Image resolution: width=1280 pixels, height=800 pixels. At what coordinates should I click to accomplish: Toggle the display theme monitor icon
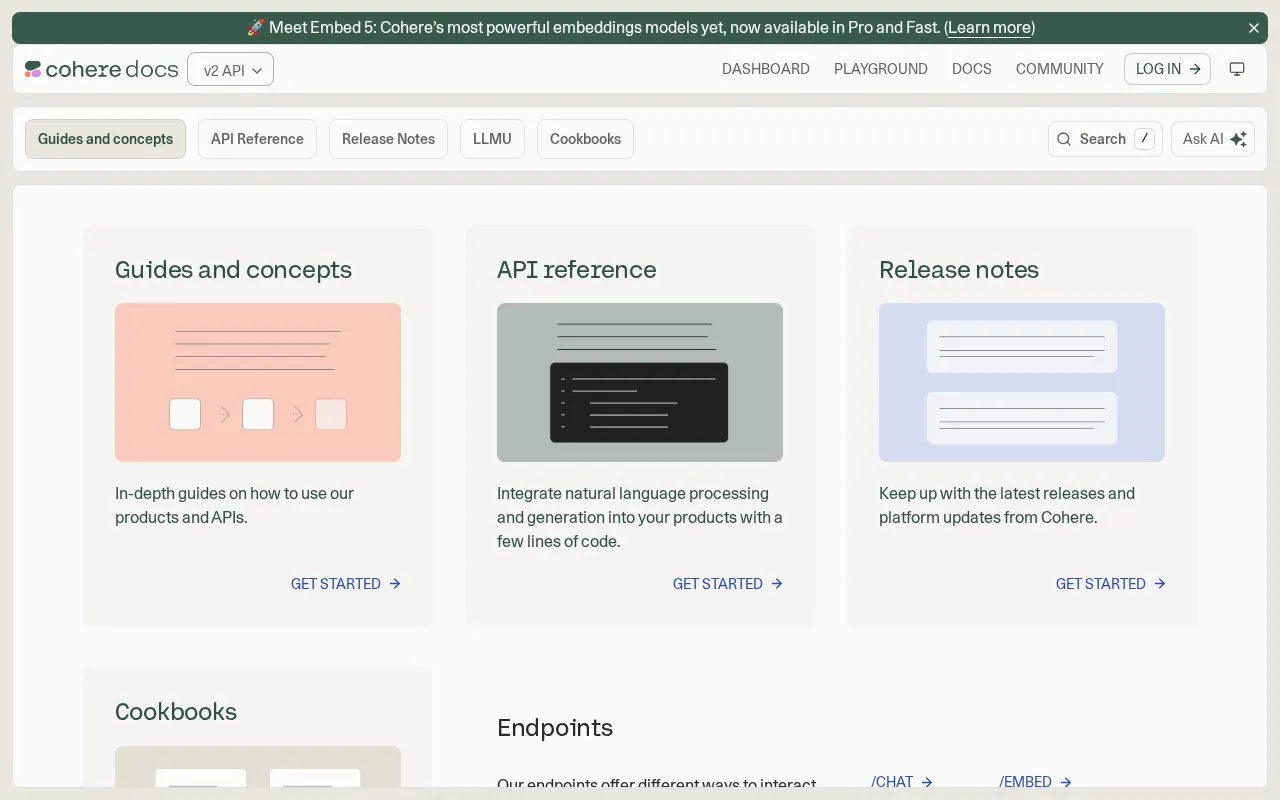point(1237,69)
